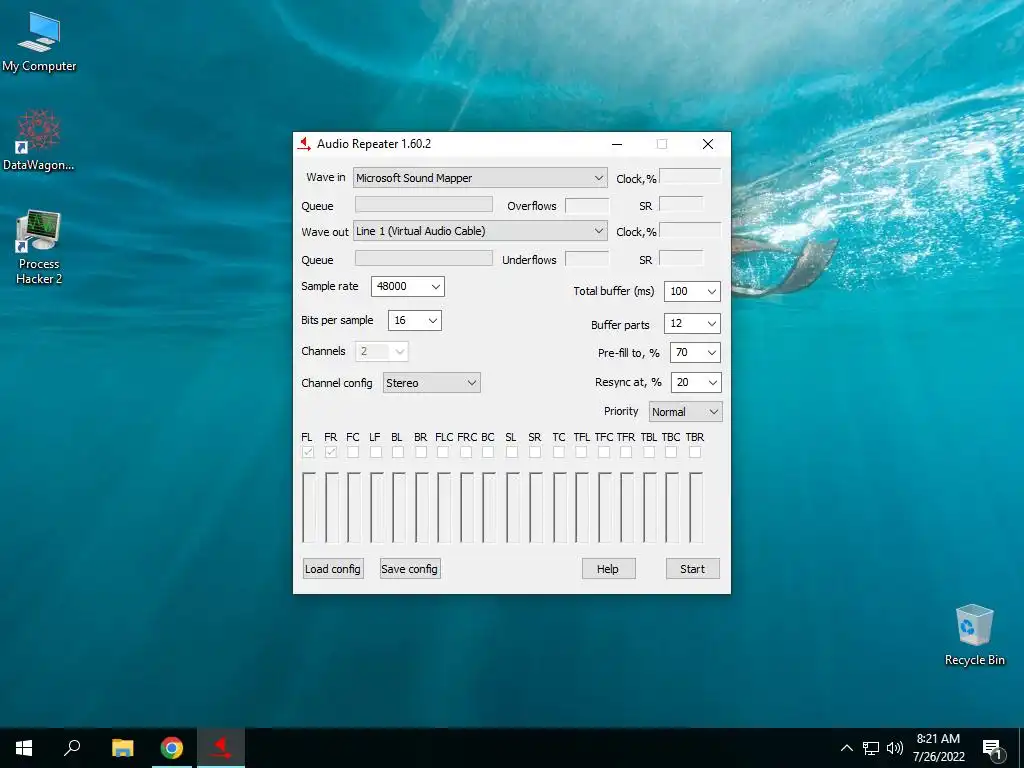
Task: Open the Wave out device dropdown
Action: tap(480, 231)
